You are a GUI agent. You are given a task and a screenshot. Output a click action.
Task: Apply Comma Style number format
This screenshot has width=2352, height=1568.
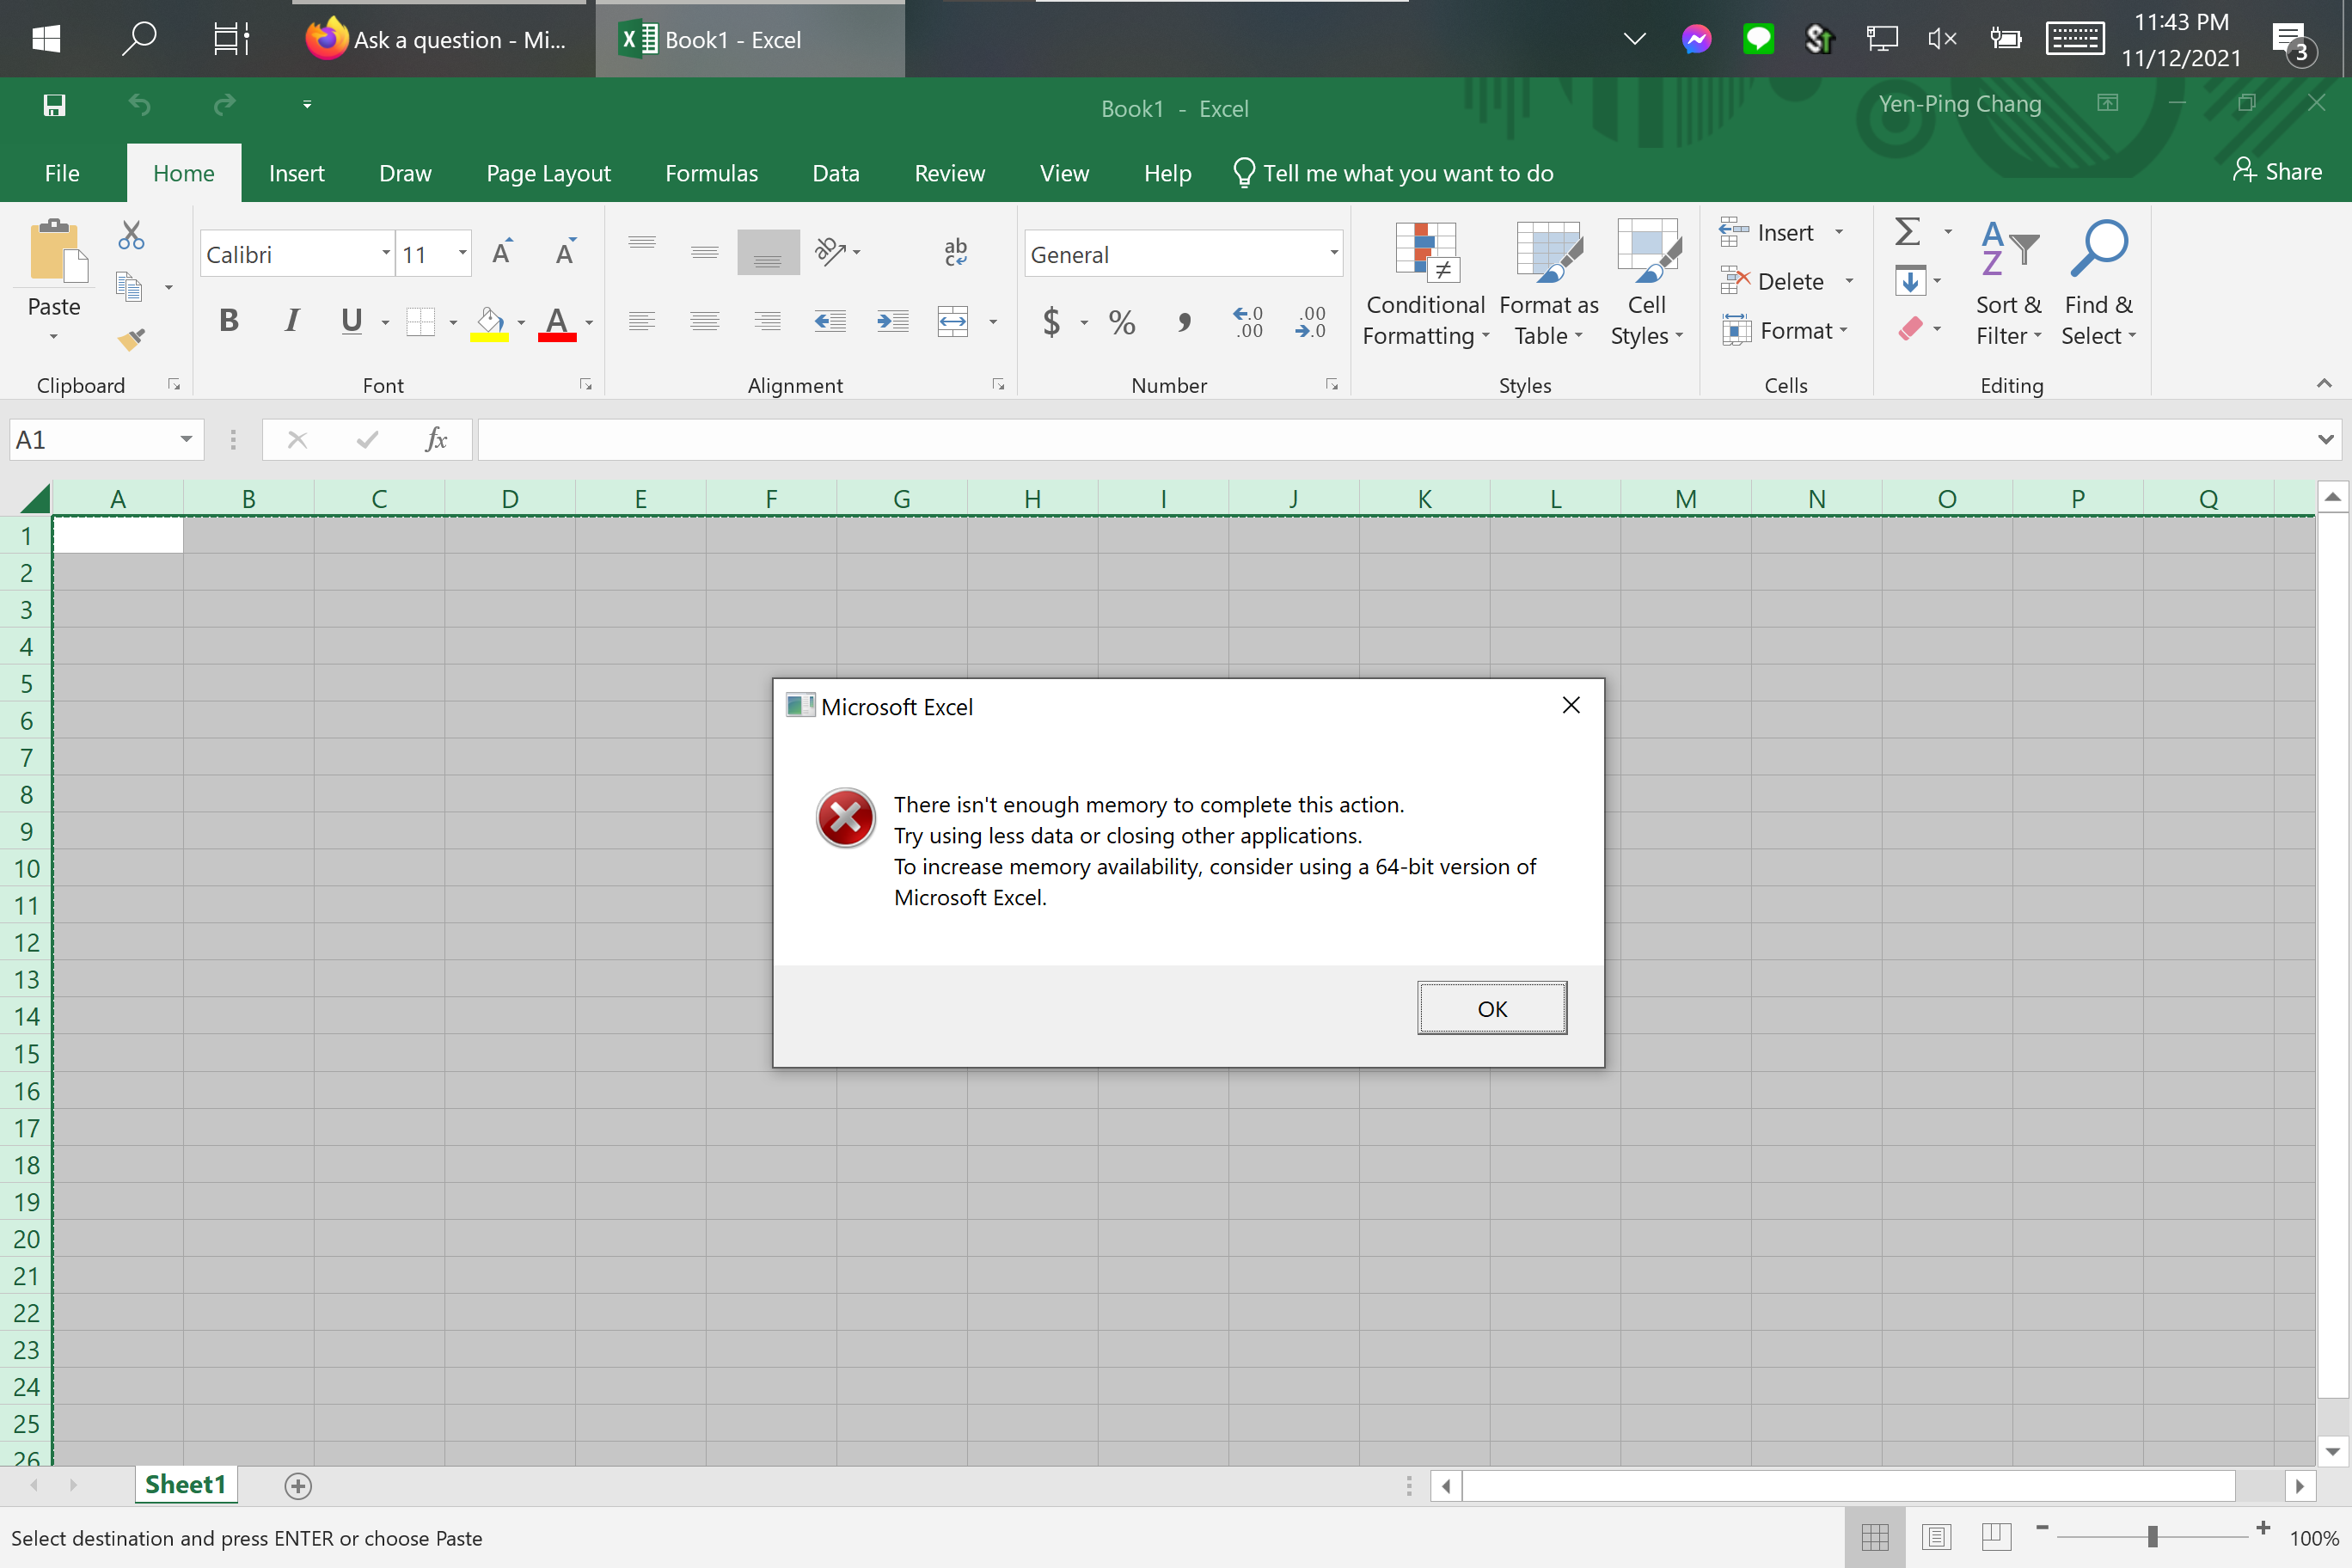coord(1184,322)
